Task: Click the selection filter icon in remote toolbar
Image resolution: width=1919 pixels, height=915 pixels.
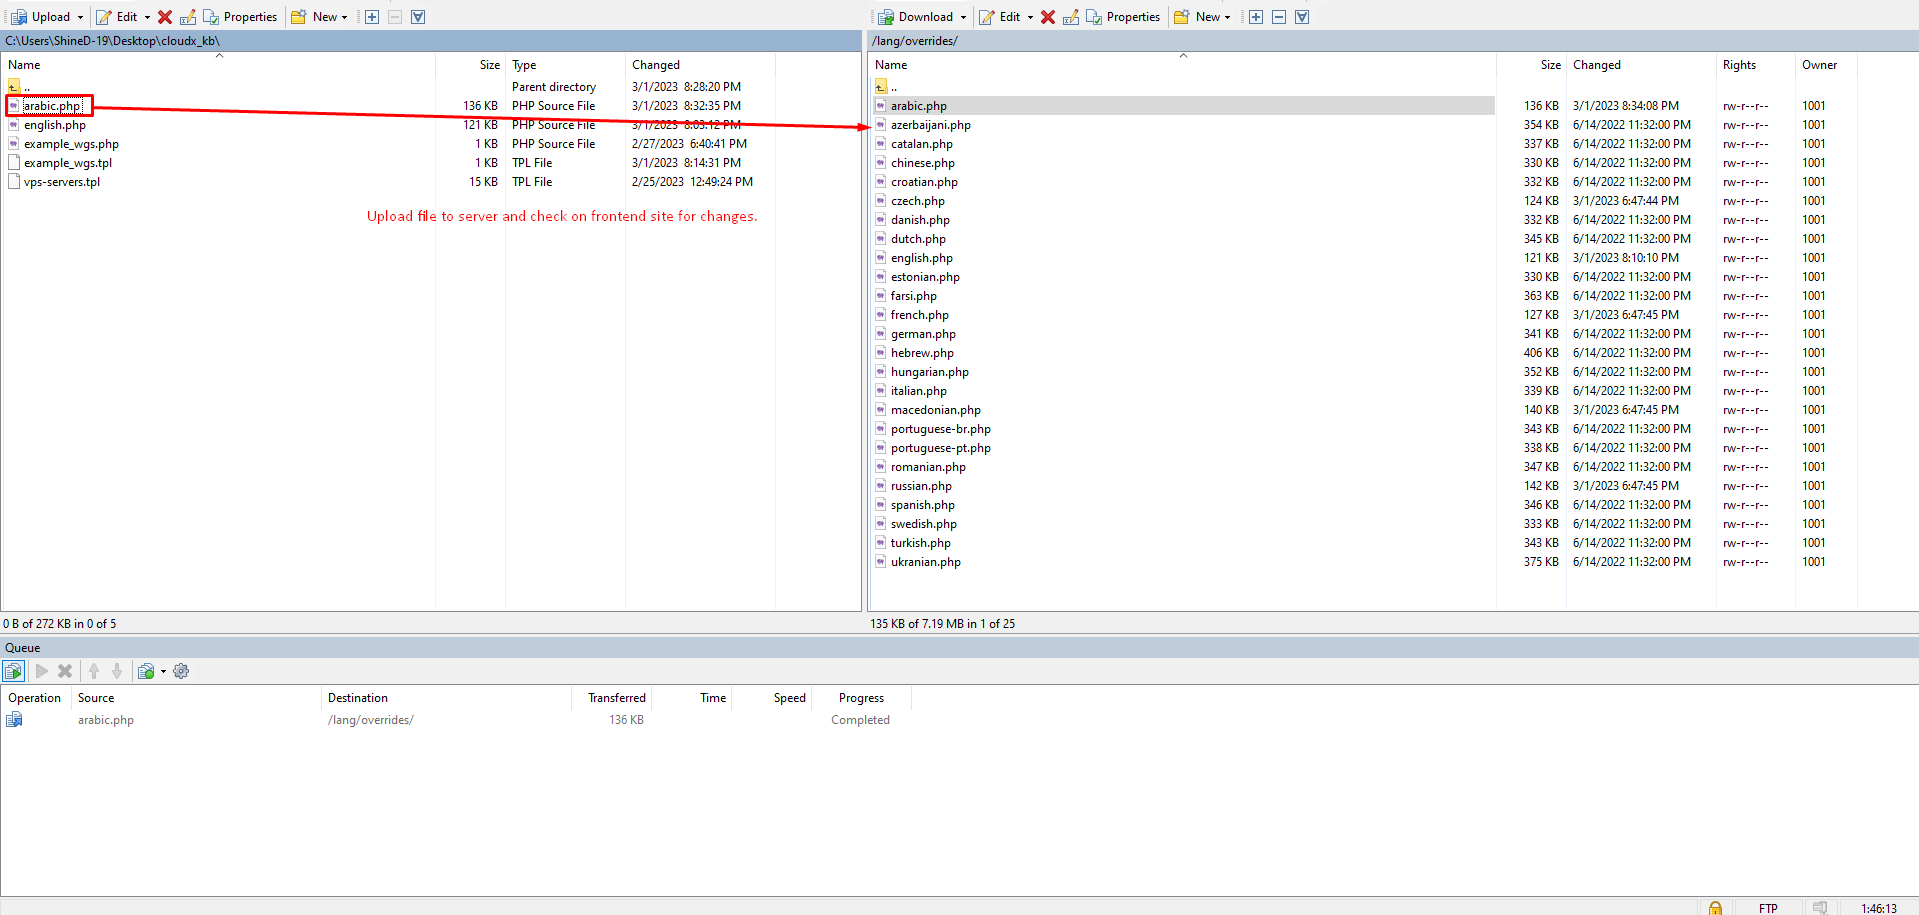Action: [1302, 17]
